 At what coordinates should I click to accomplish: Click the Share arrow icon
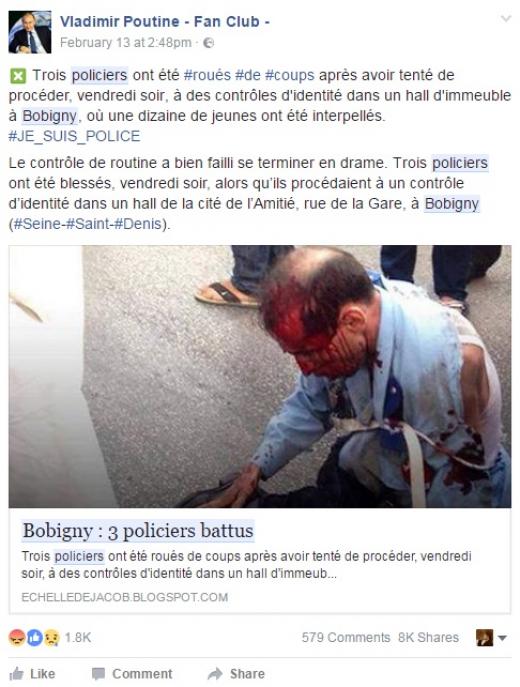tap(215, 673)
